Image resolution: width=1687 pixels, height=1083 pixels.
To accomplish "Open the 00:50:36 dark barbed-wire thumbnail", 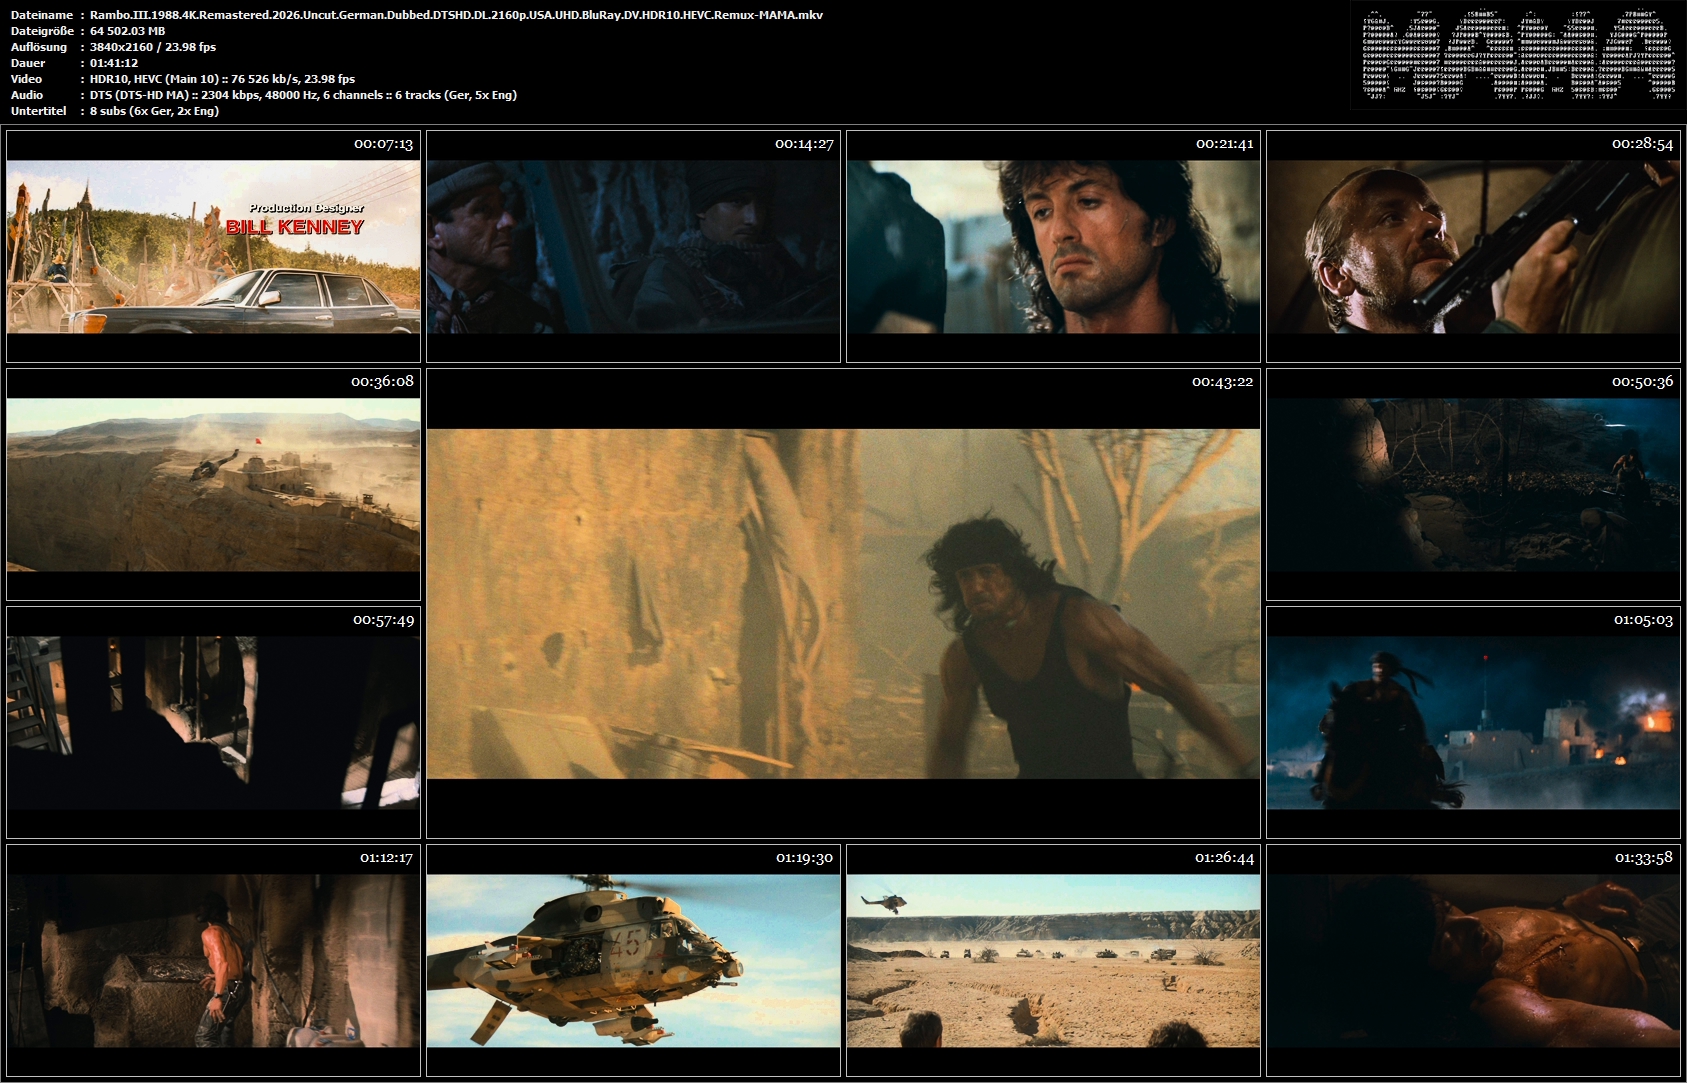I will pyautogui.click(x=1473, y=484).
